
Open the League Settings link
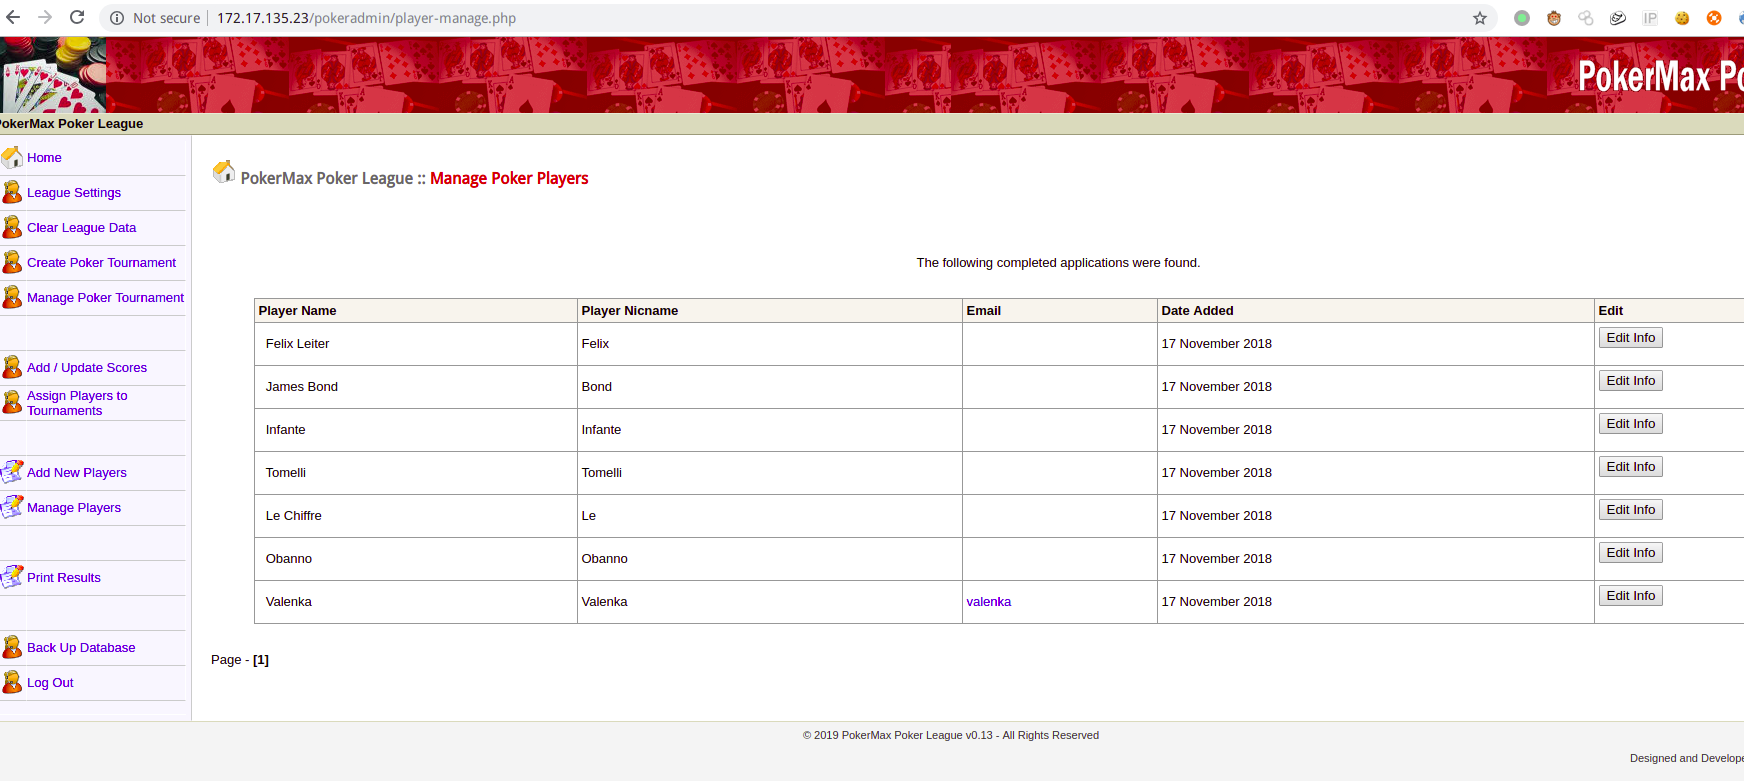click(74, 192)
